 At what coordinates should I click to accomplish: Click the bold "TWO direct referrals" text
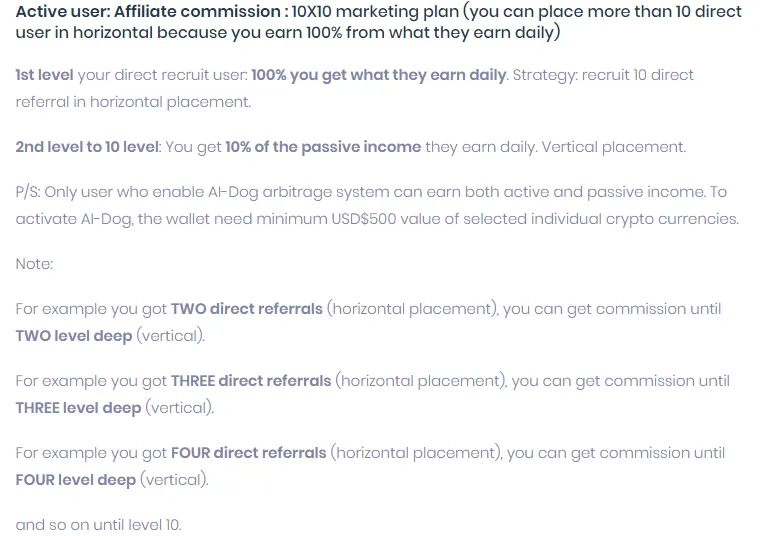point(247,309)
